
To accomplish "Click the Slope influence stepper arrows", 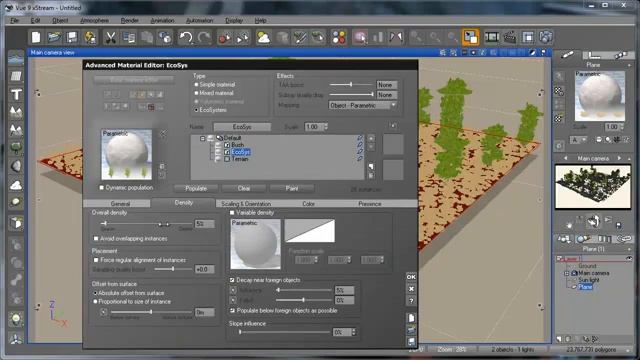I will click(353, 332).
